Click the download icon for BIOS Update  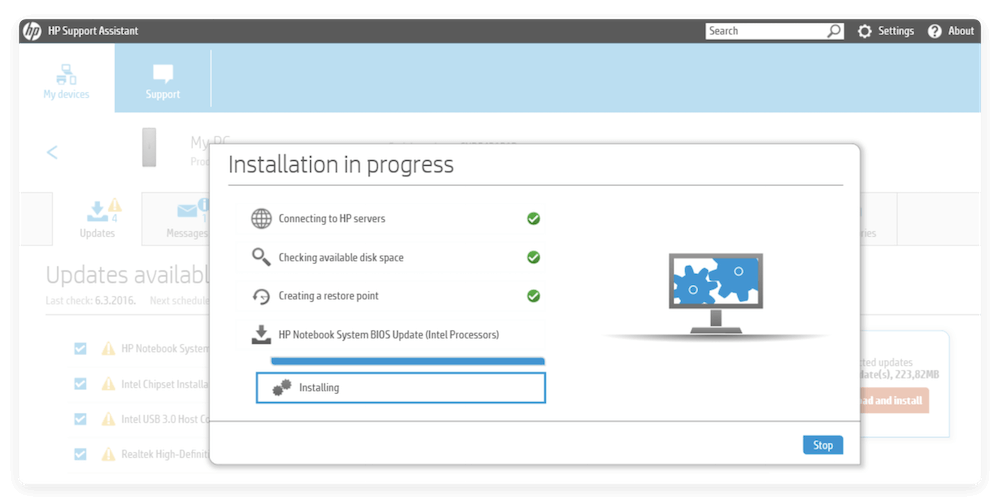point(261,334)
